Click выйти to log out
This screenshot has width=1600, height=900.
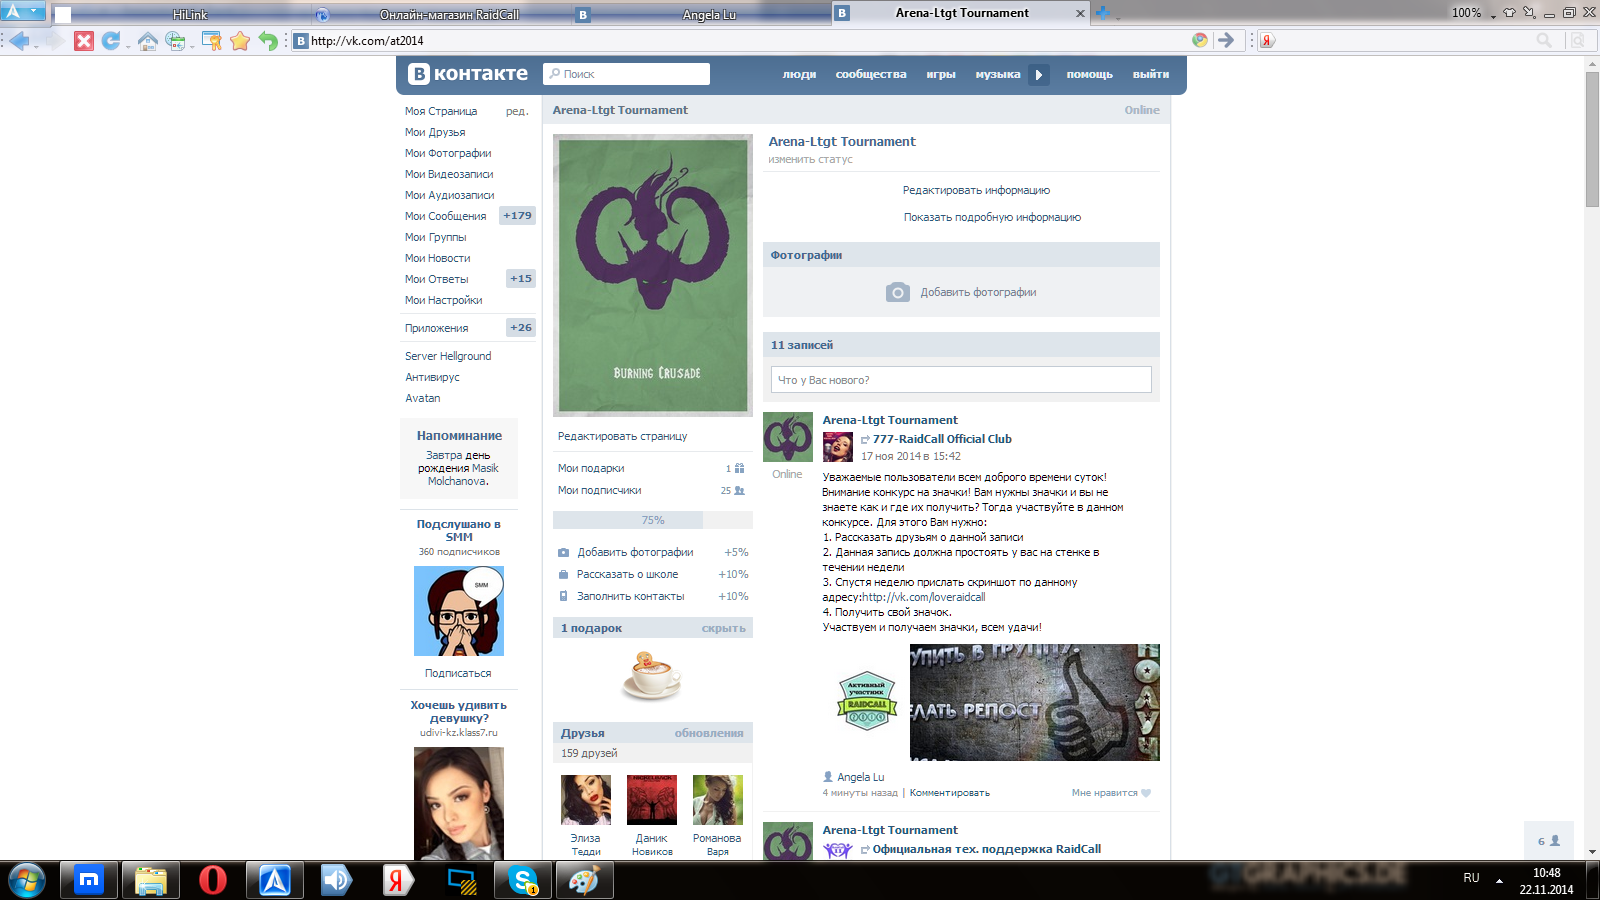click(x=1151, y=75)
